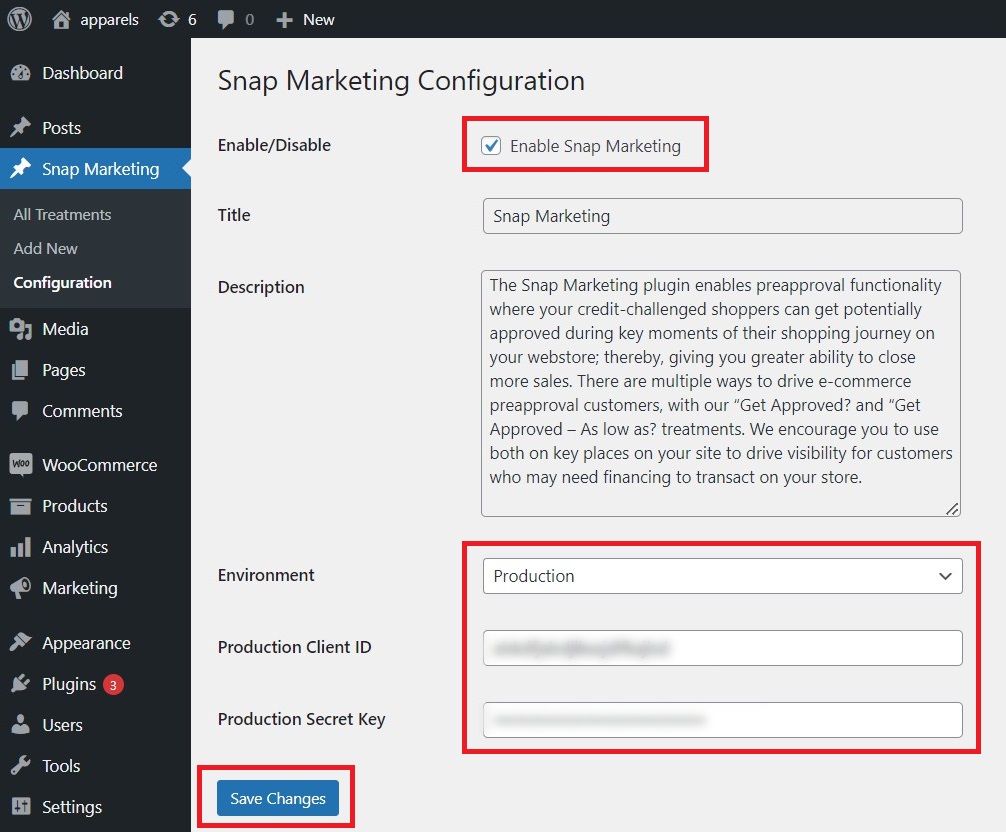This screenshot has height=832, width=1006.
Task: Open Users menu label
Action: pos(62,725)
